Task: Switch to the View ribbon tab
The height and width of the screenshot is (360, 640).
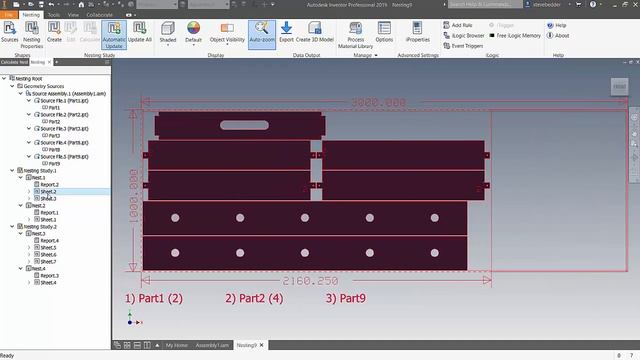Action: coord(73,15)
